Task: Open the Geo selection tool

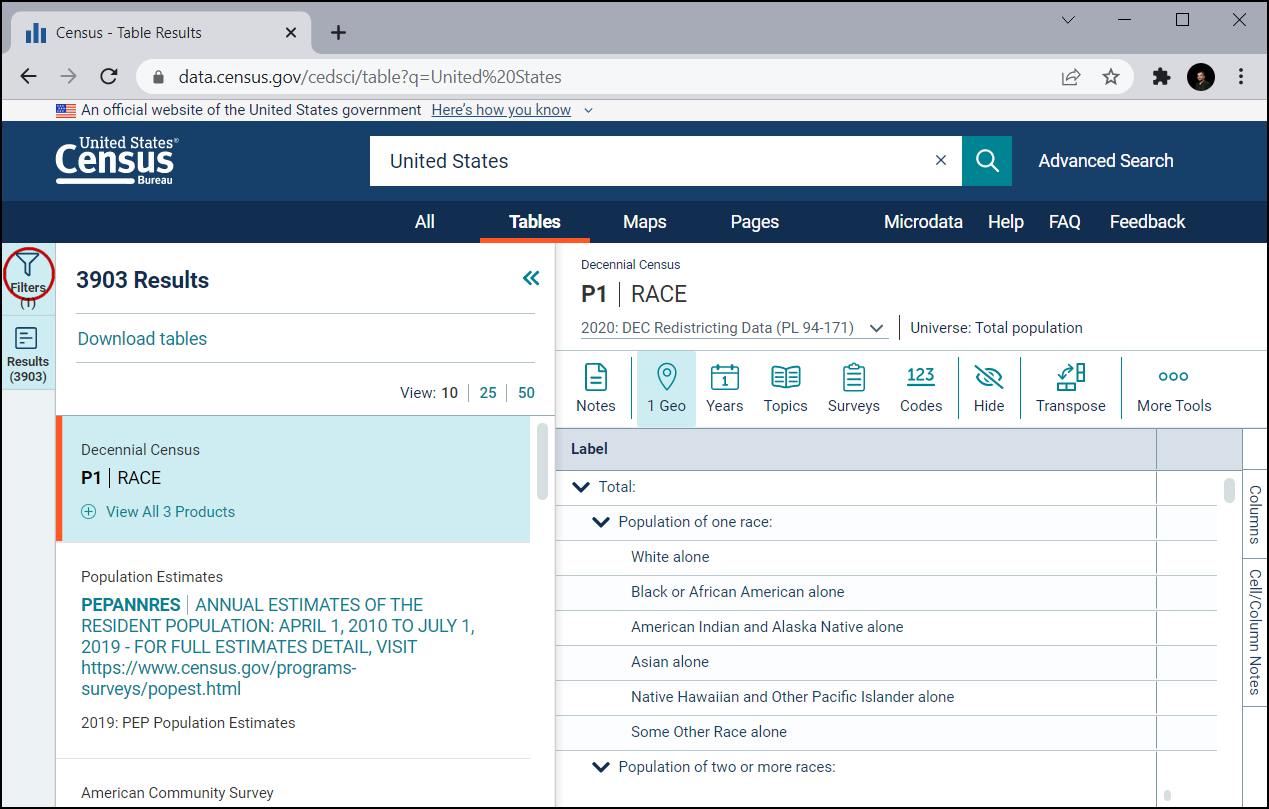Action: 666,388
